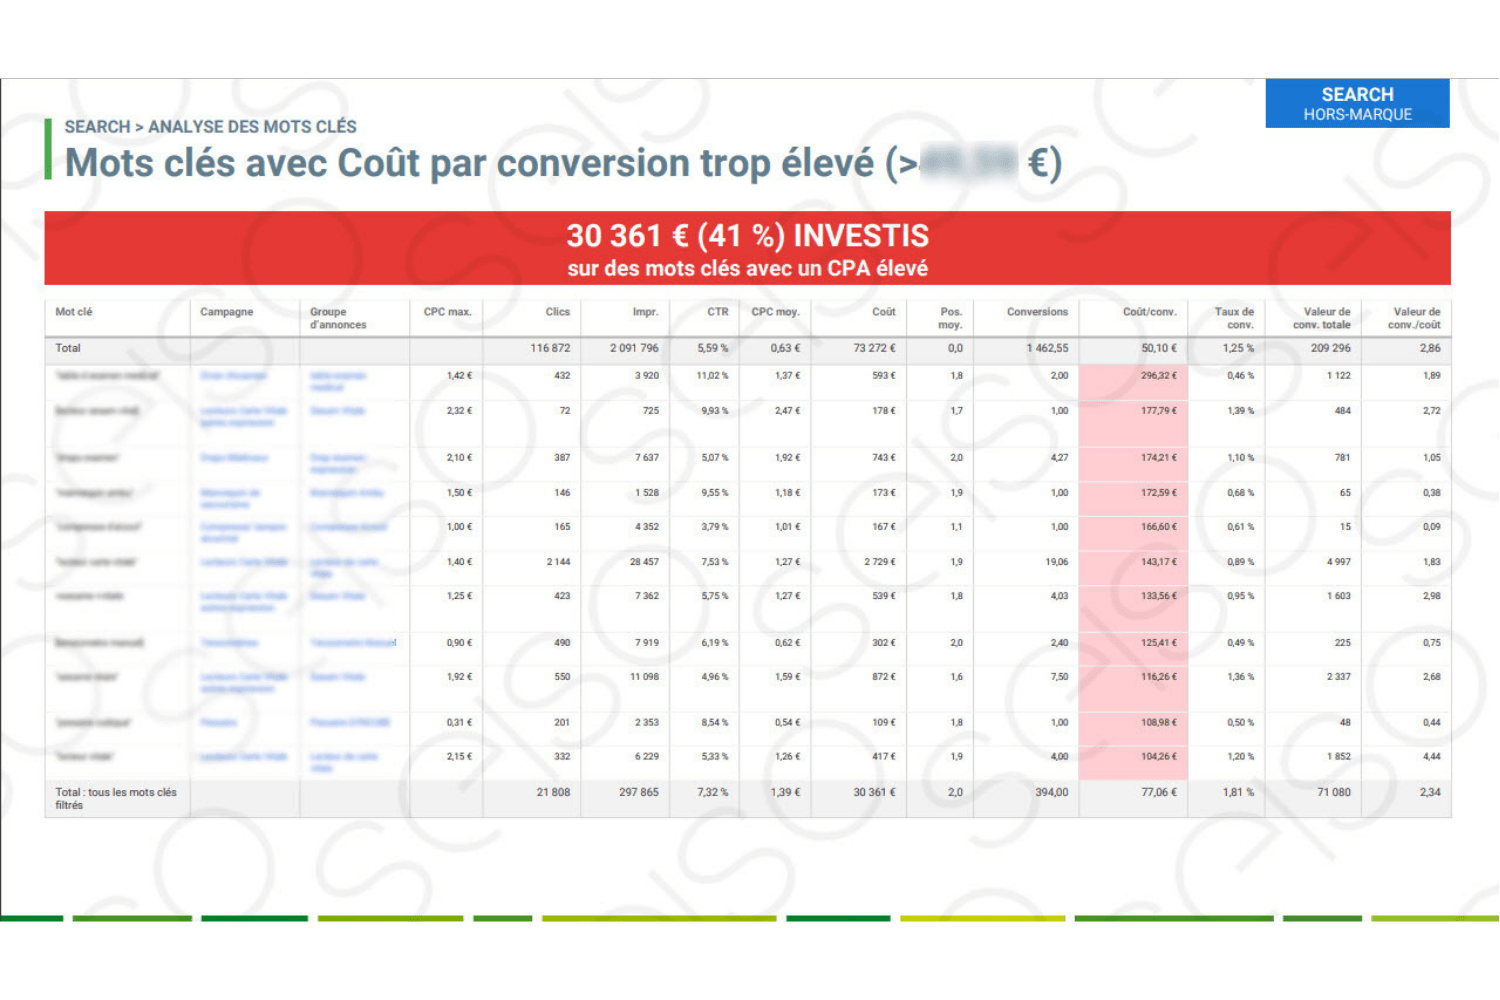
Task: Click the 'Valeur de conv./coût' column header
Action: coord(1414,318)
